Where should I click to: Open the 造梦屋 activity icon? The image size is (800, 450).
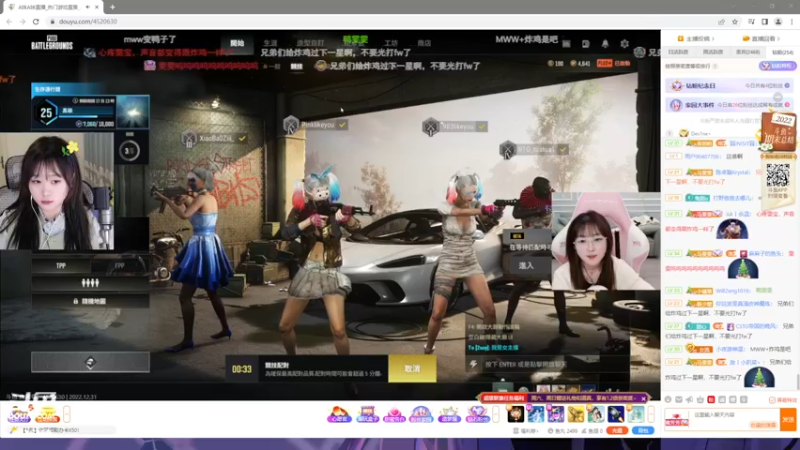(x=449, y=414)
